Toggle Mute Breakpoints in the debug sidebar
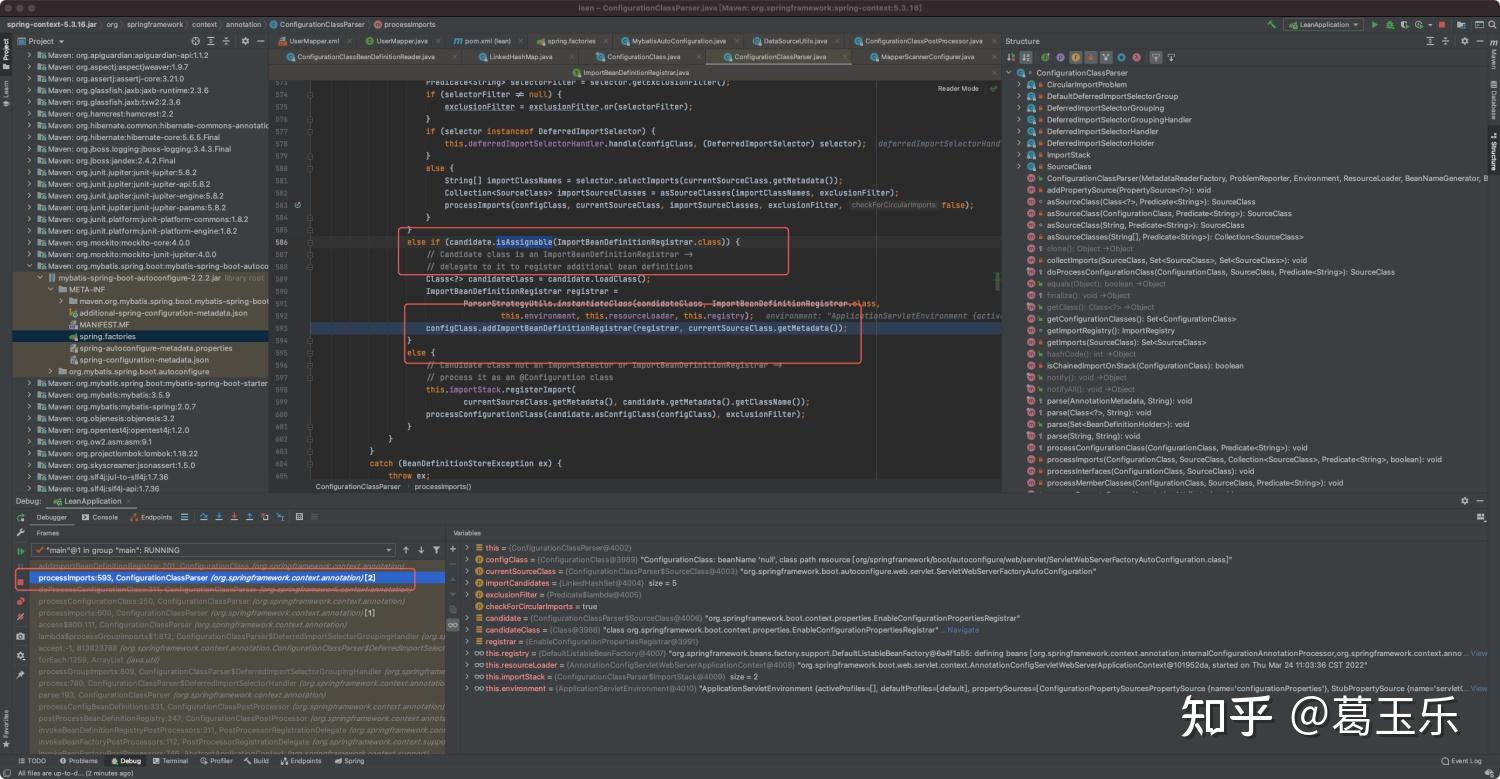1500x779 pixels. pyautogui.click(x=20, y=618)
